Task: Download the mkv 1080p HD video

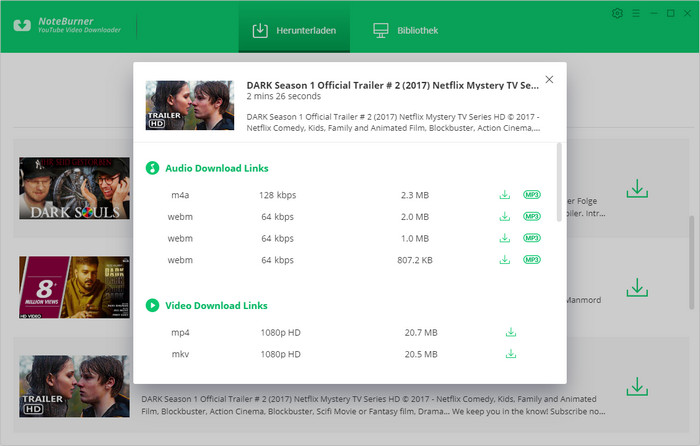Action: pyautogui.click(x=511, y=354)
